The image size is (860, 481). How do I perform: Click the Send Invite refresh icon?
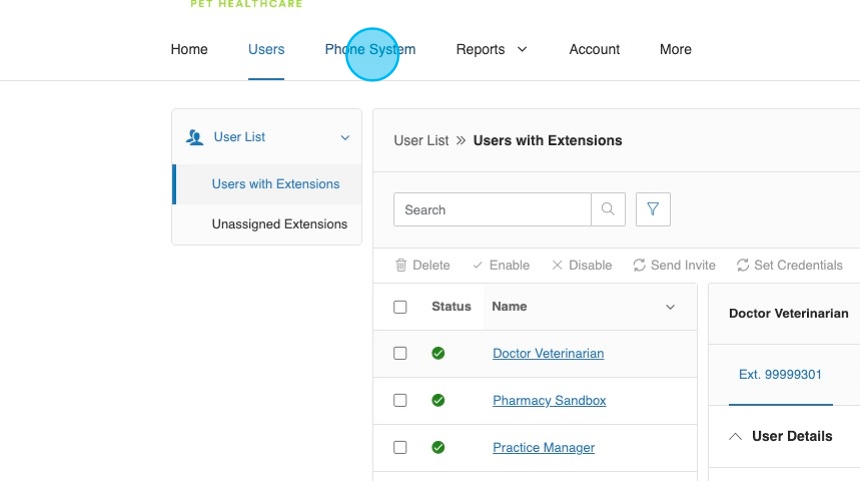tap(639, 265)
